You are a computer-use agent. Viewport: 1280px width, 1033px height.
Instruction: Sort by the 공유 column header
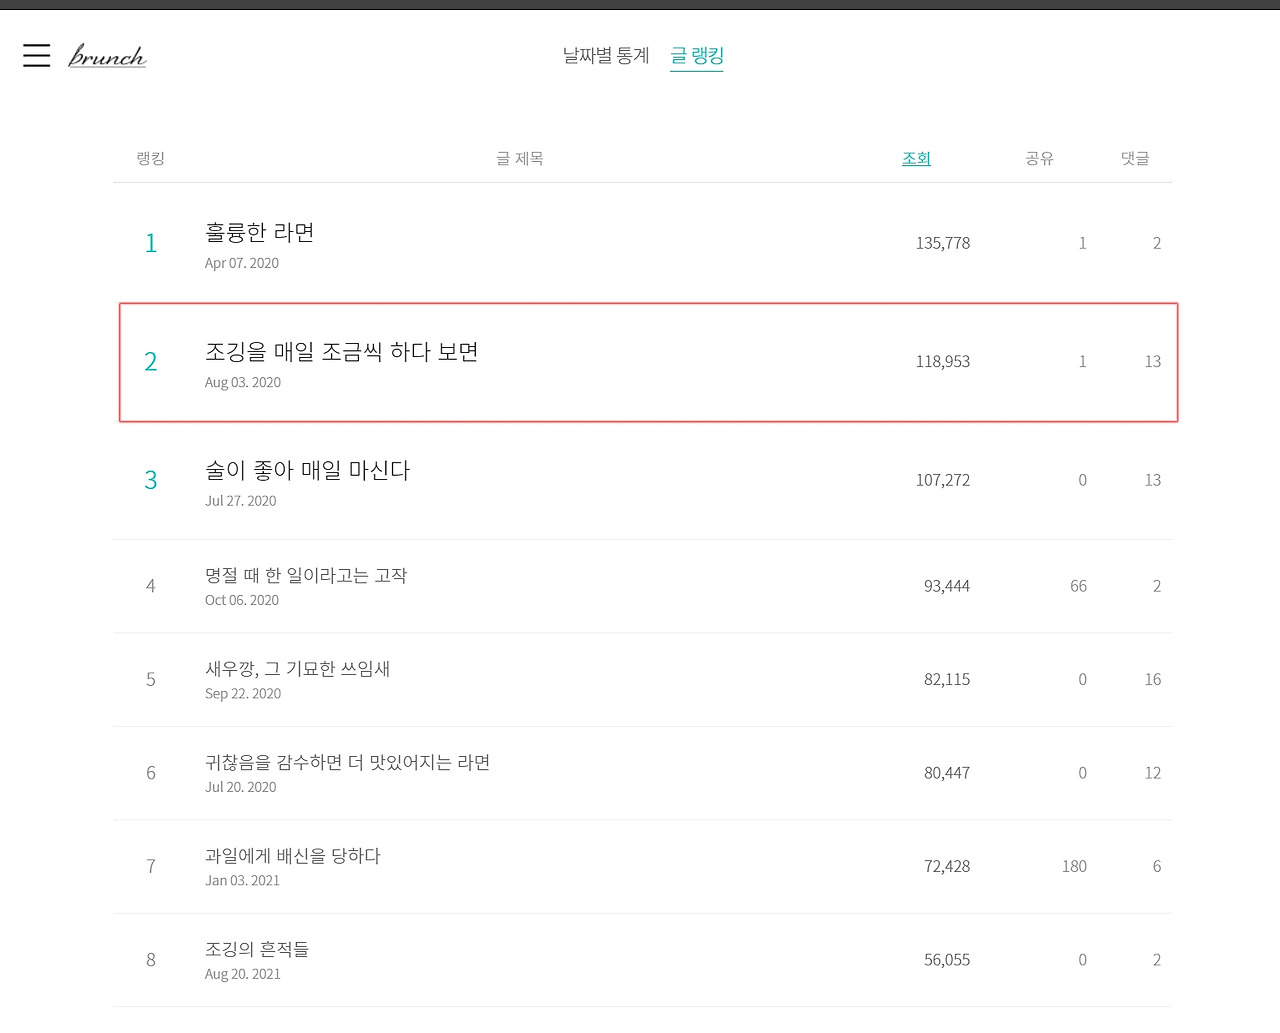(1039, 158)
